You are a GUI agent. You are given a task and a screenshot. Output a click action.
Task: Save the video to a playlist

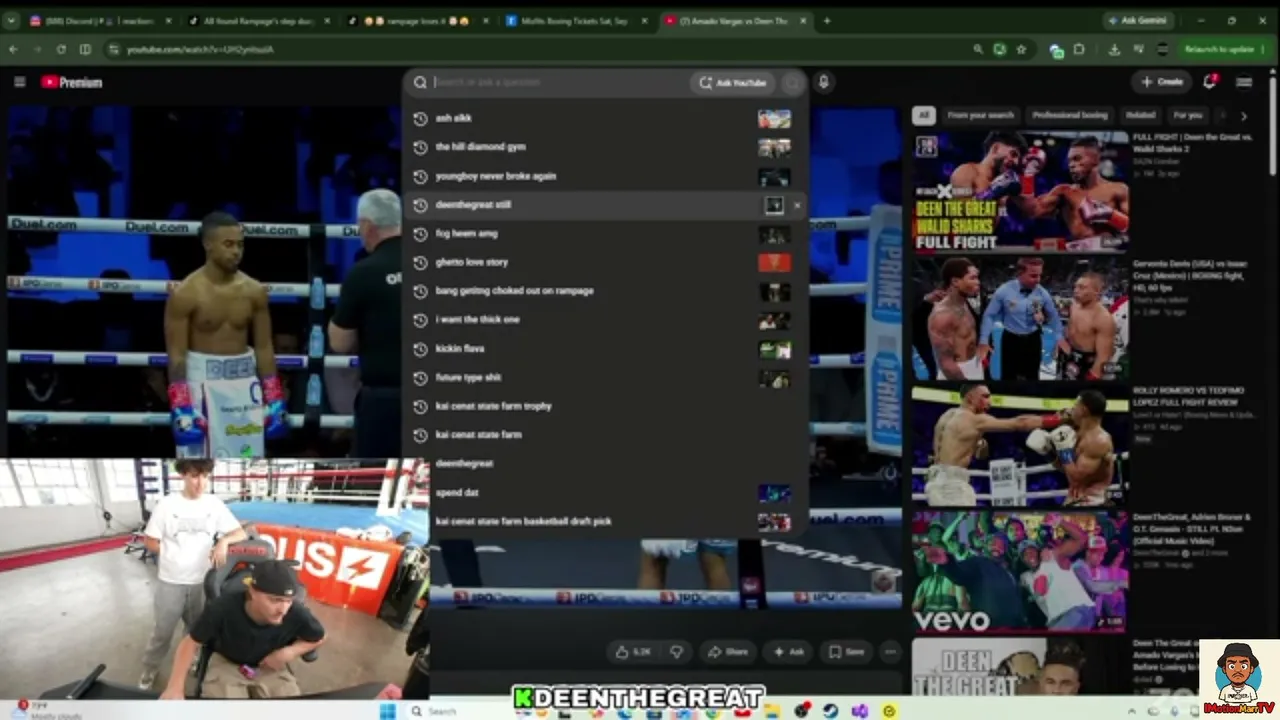(x=846, y=652)
